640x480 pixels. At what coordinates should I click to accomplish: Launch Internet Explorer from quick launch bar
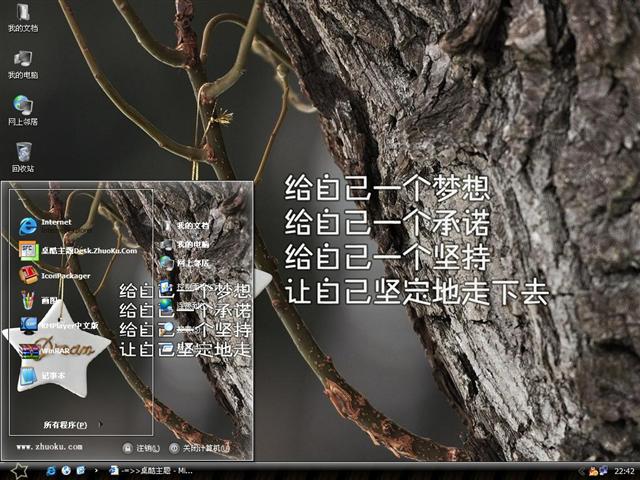[51, 471]
